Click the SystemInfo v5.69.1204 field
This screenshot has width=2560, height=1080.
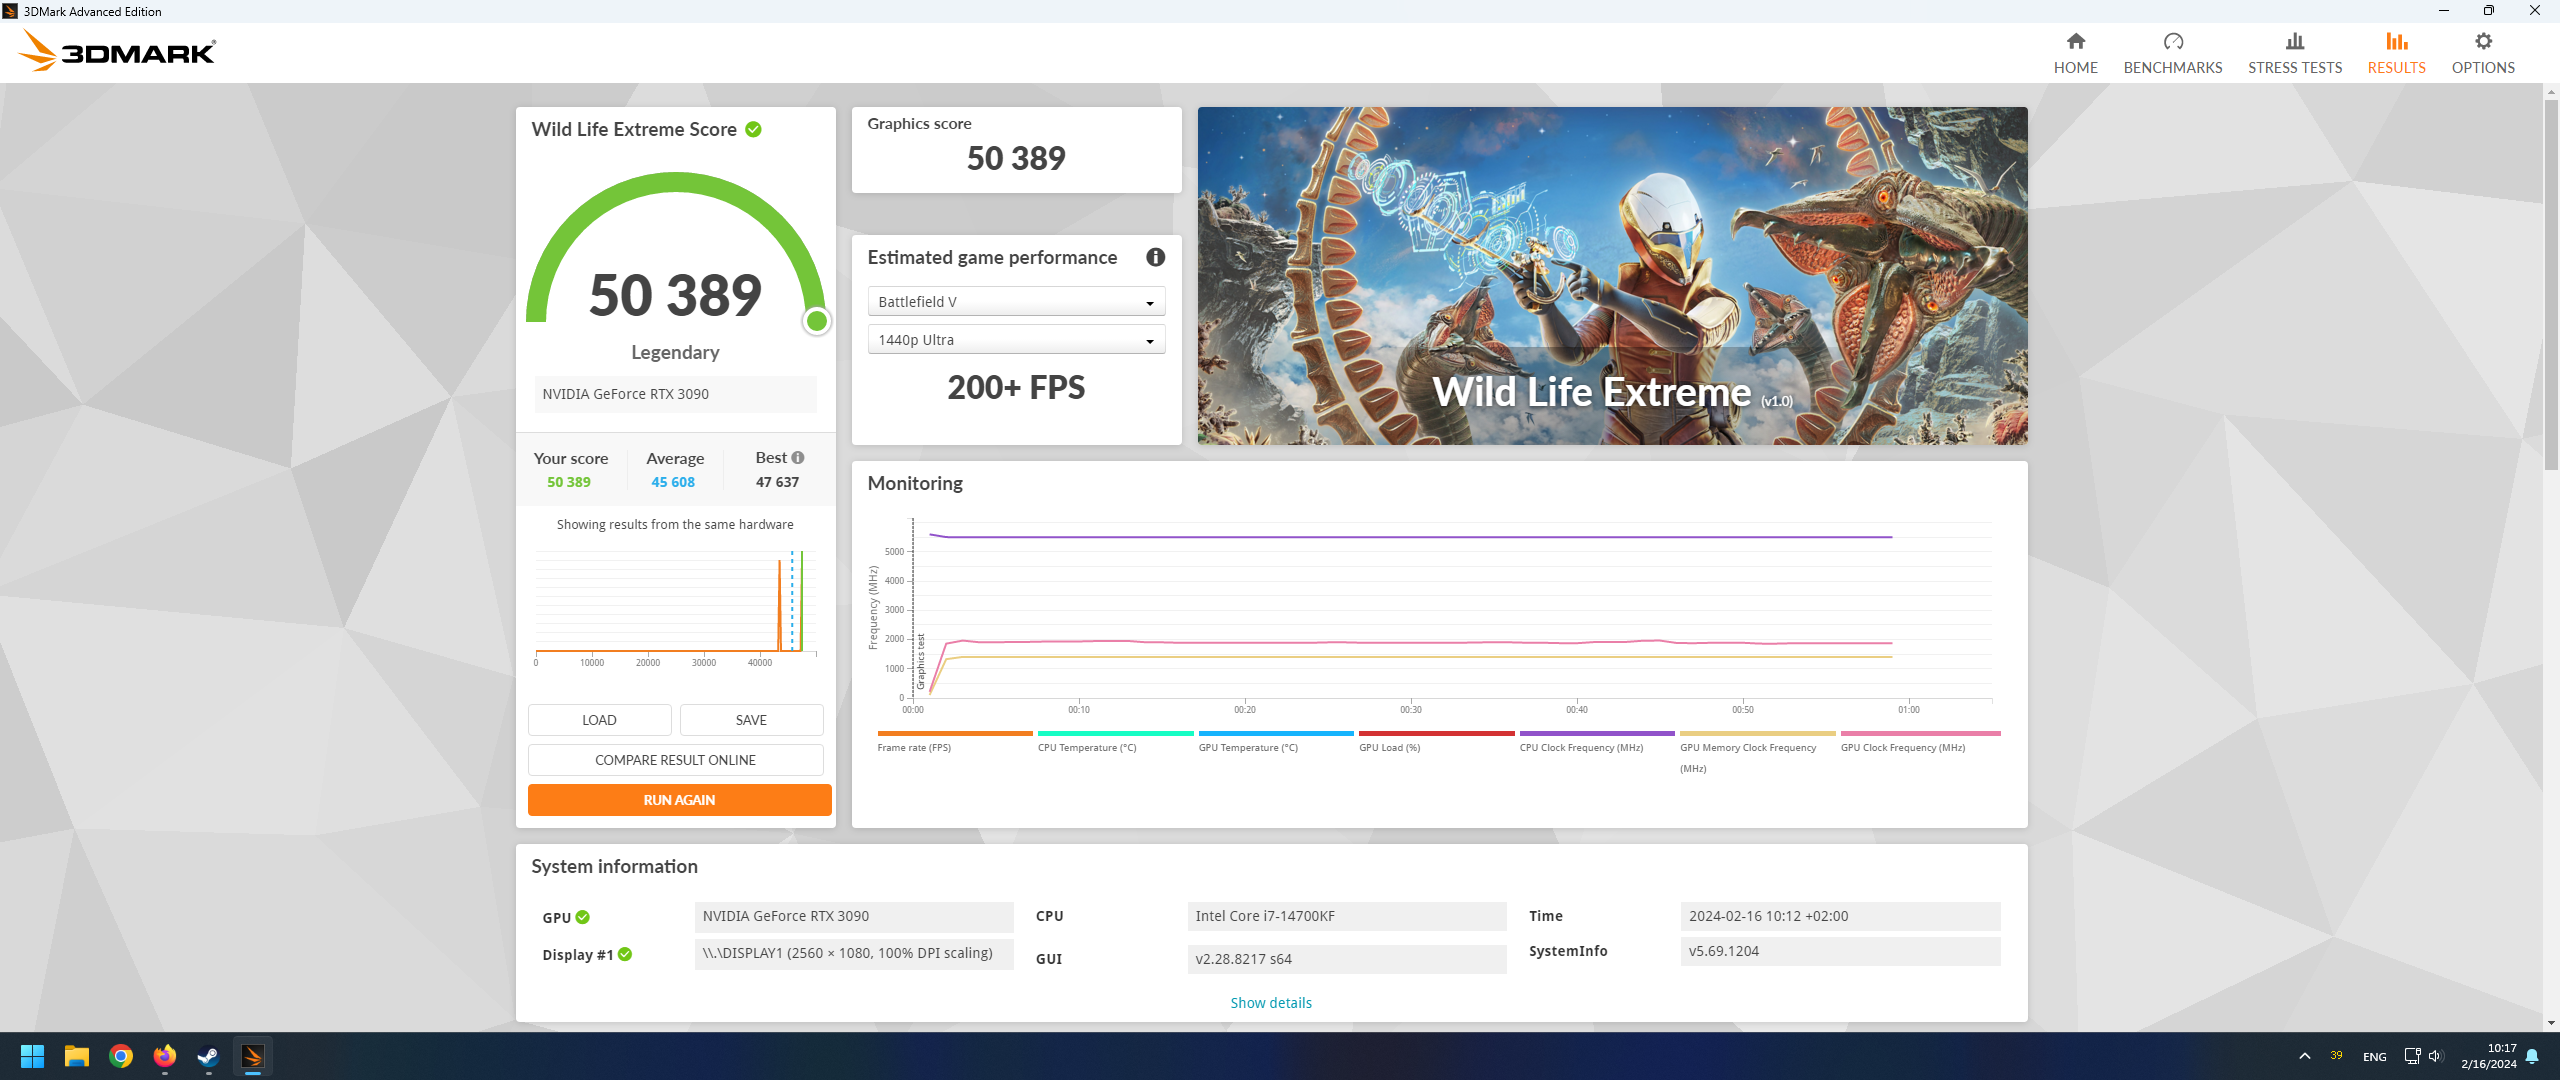coord(1841,951)
